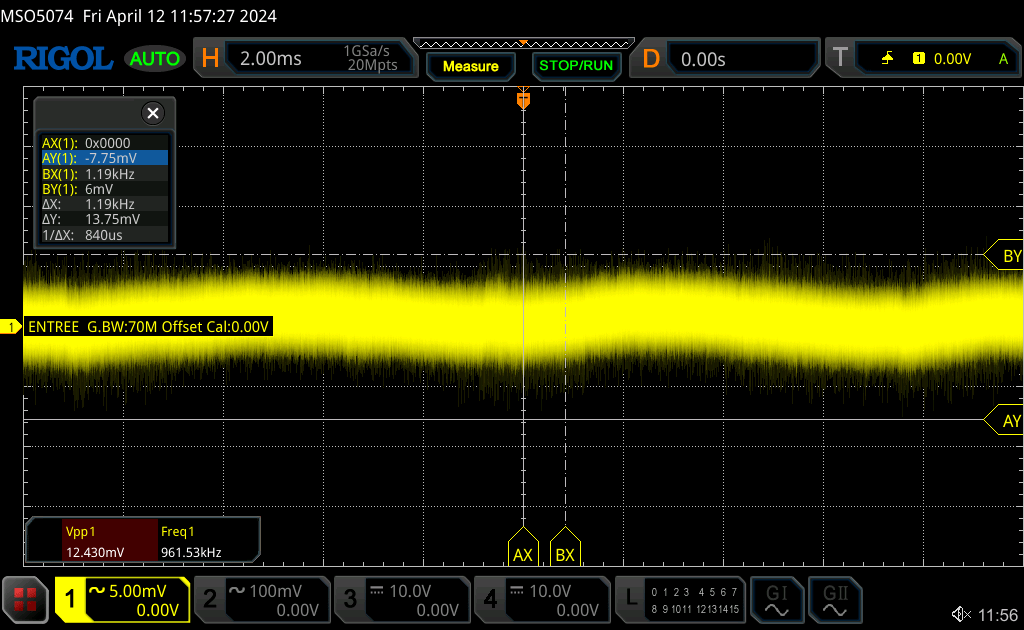Open the trigger T settings
1024x630 pixels.
840,57
